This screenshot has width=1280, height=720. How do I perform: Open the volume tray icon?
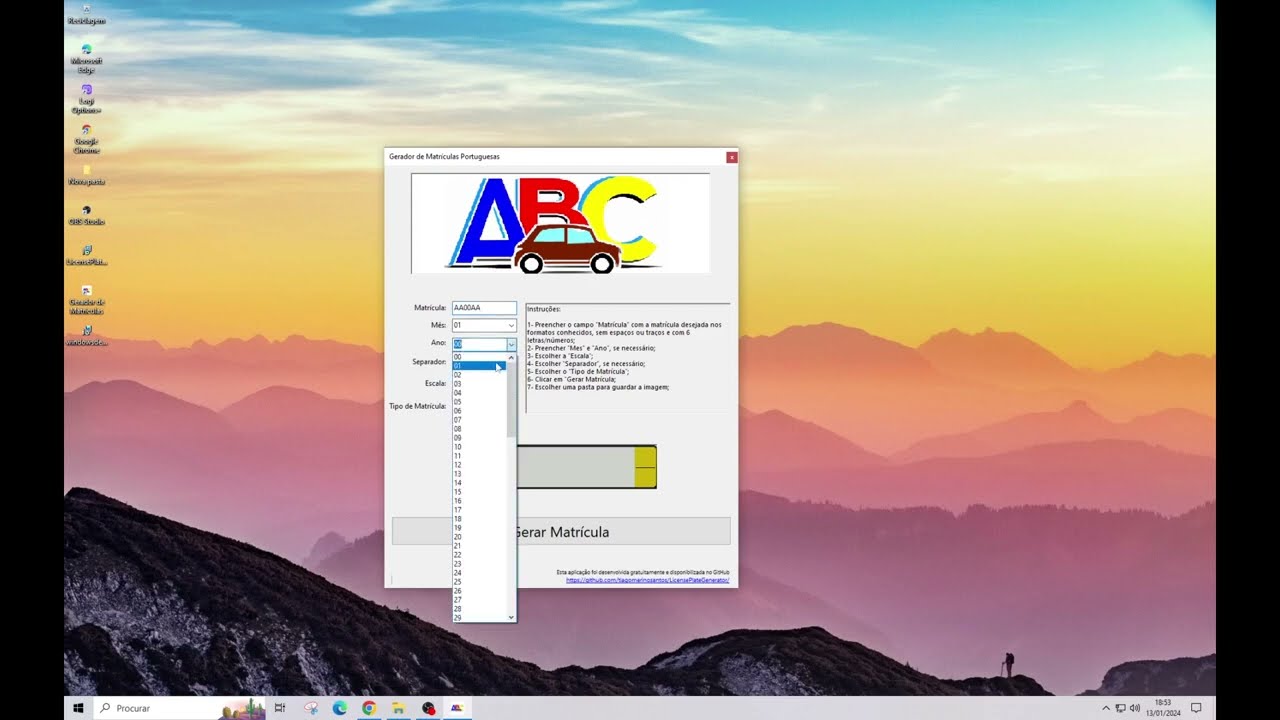(1135, 708)
